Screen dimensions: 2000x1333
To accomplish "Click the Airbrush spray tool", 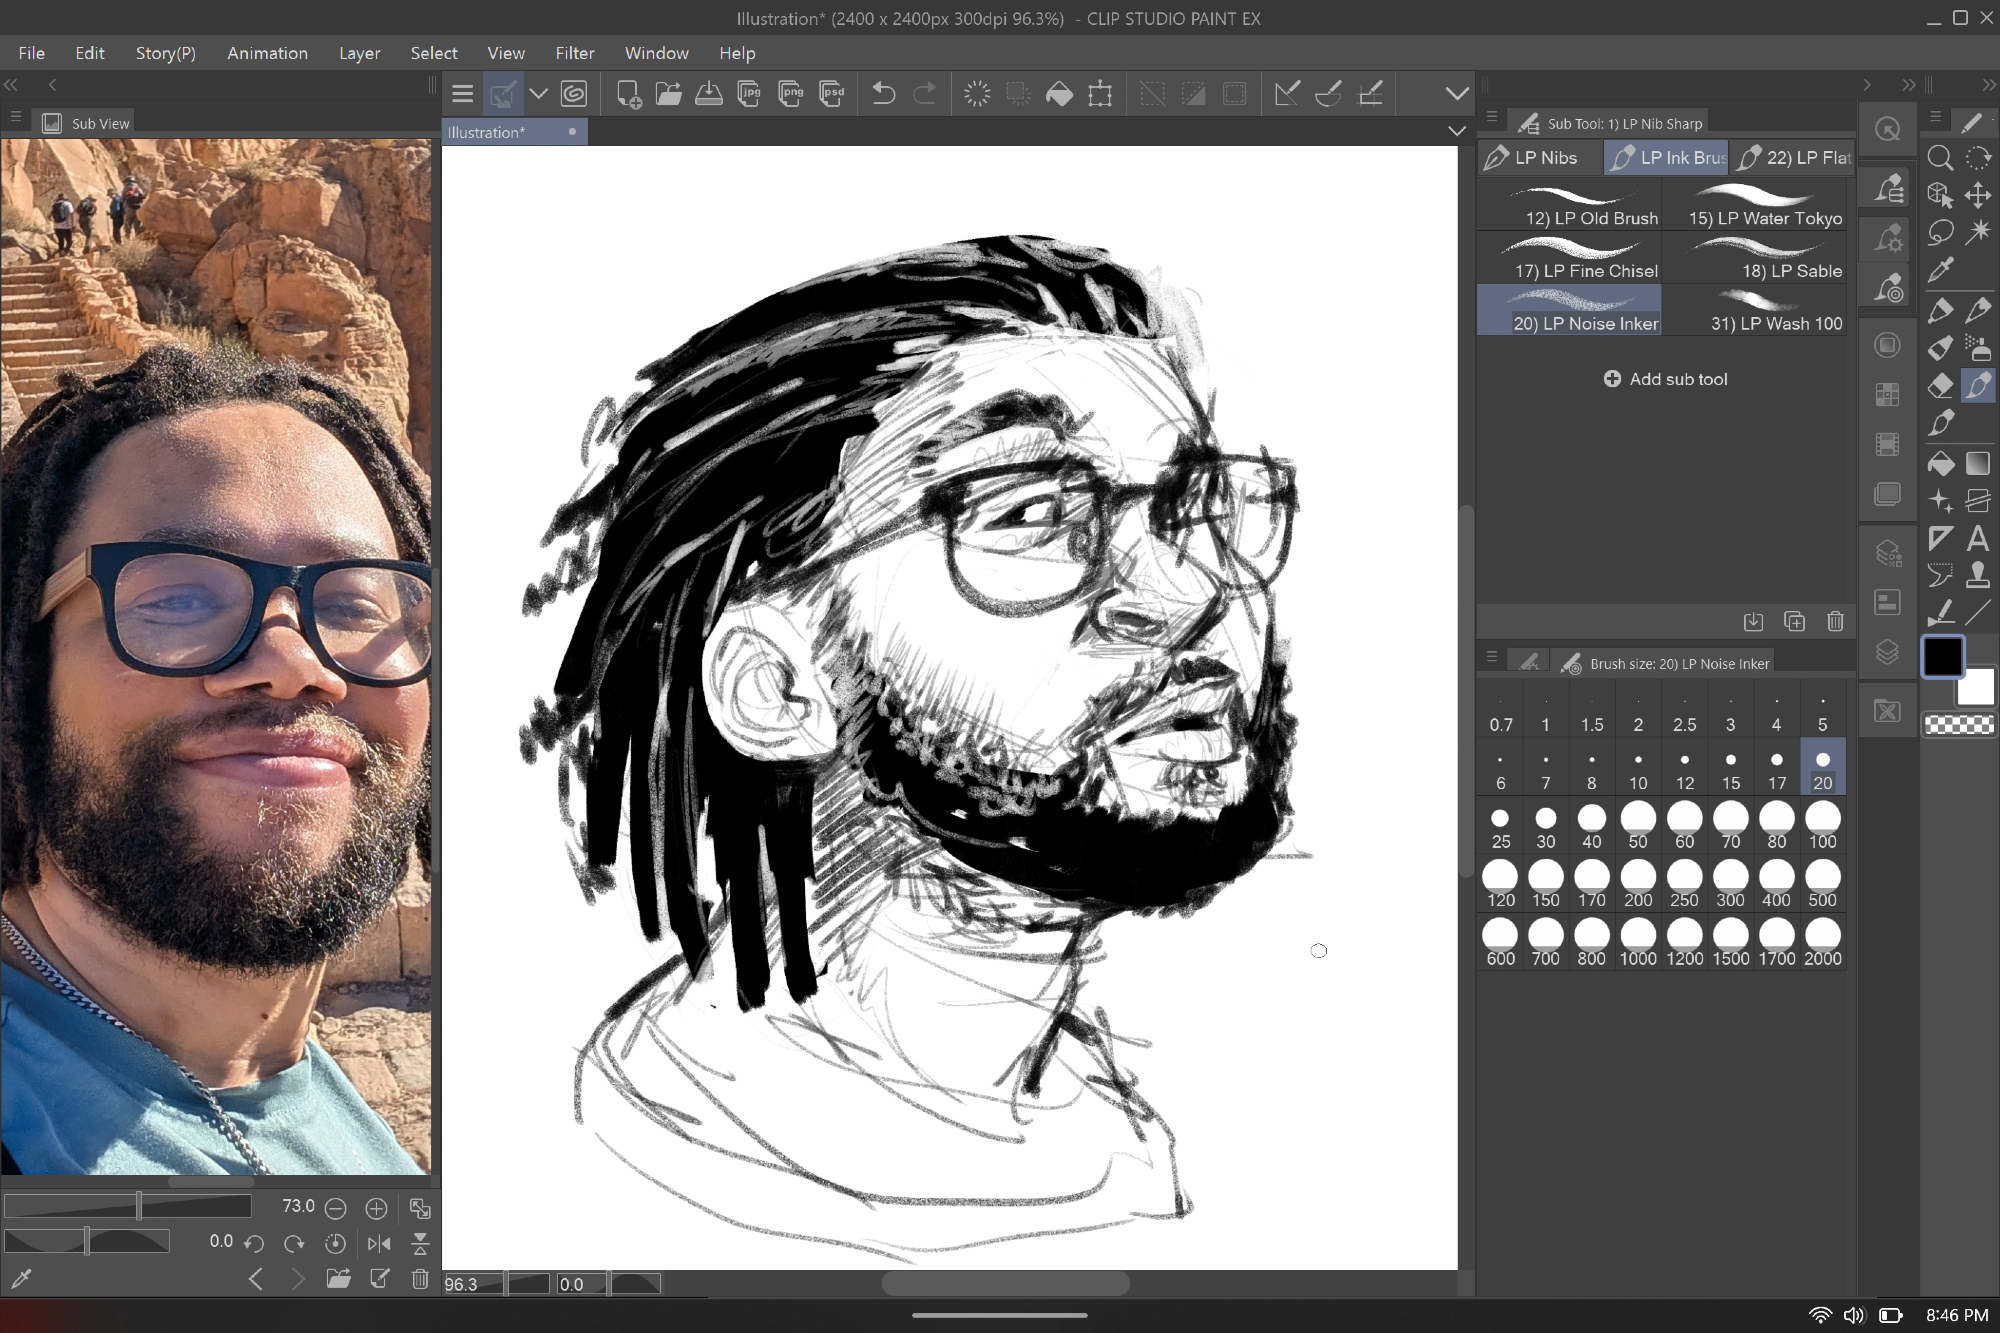I will (1977, 348).
